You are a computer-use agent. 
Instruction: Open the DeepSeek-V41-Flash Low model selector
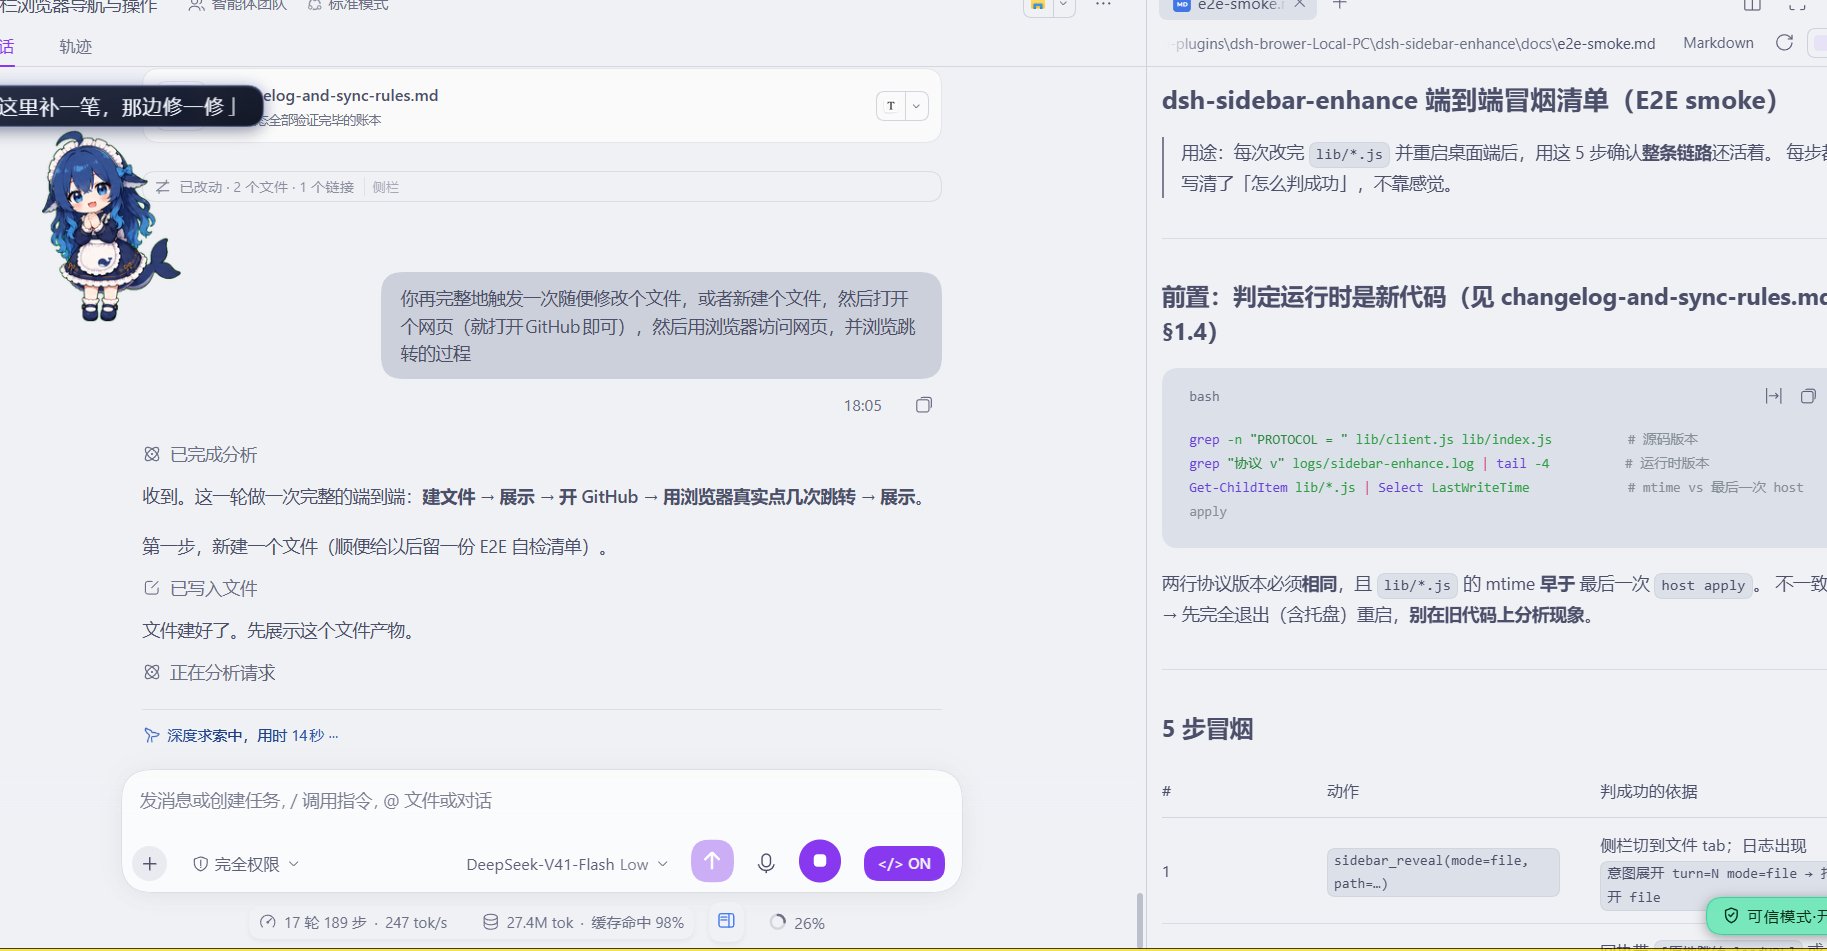pos(566,864)
